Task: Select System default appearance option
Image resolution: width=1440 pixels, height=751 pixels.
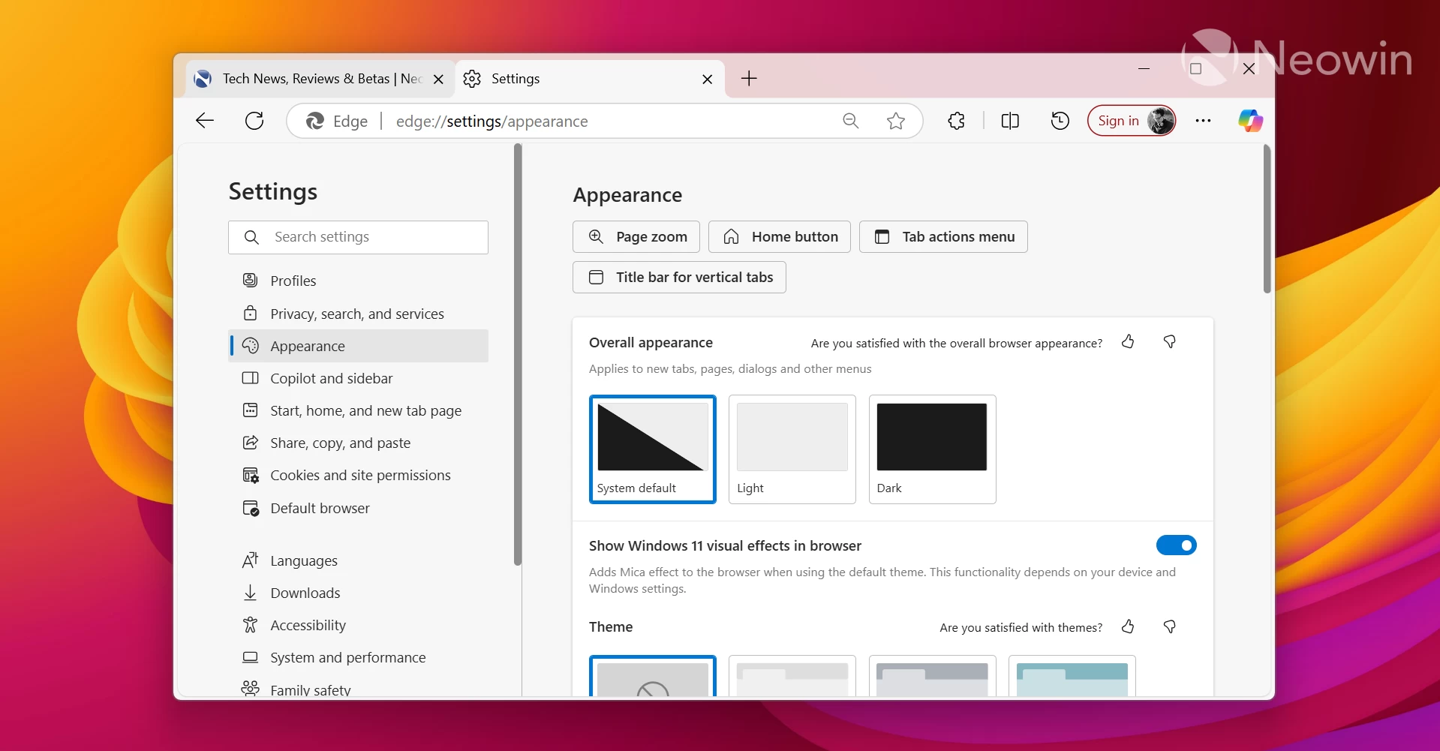Action: pyautogui.click(x=653, y=449)
